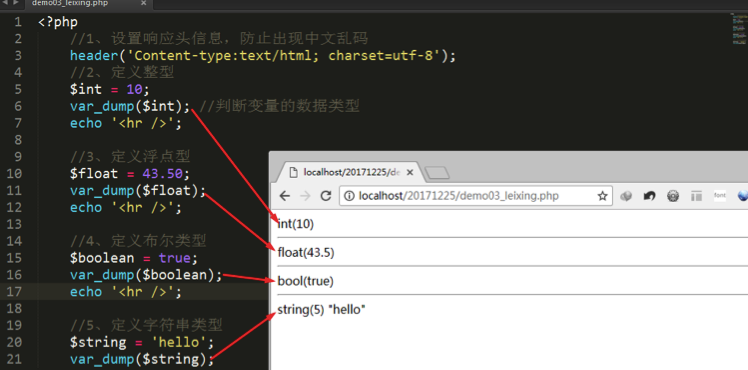
Task: Click 'var_dump($boolean);' in the code
Action: tap(146, 275)
